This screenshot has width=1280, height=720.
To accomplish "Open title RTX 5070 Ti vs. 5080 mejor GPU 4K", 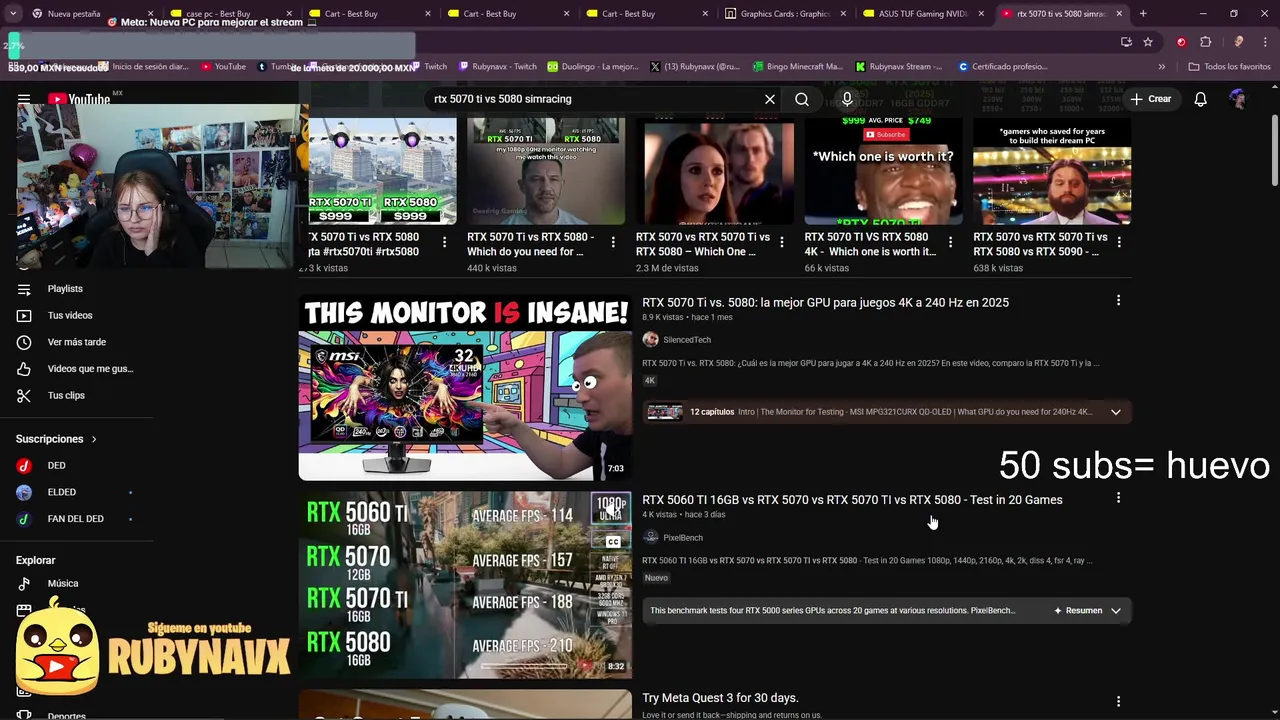I will [825, 303].
